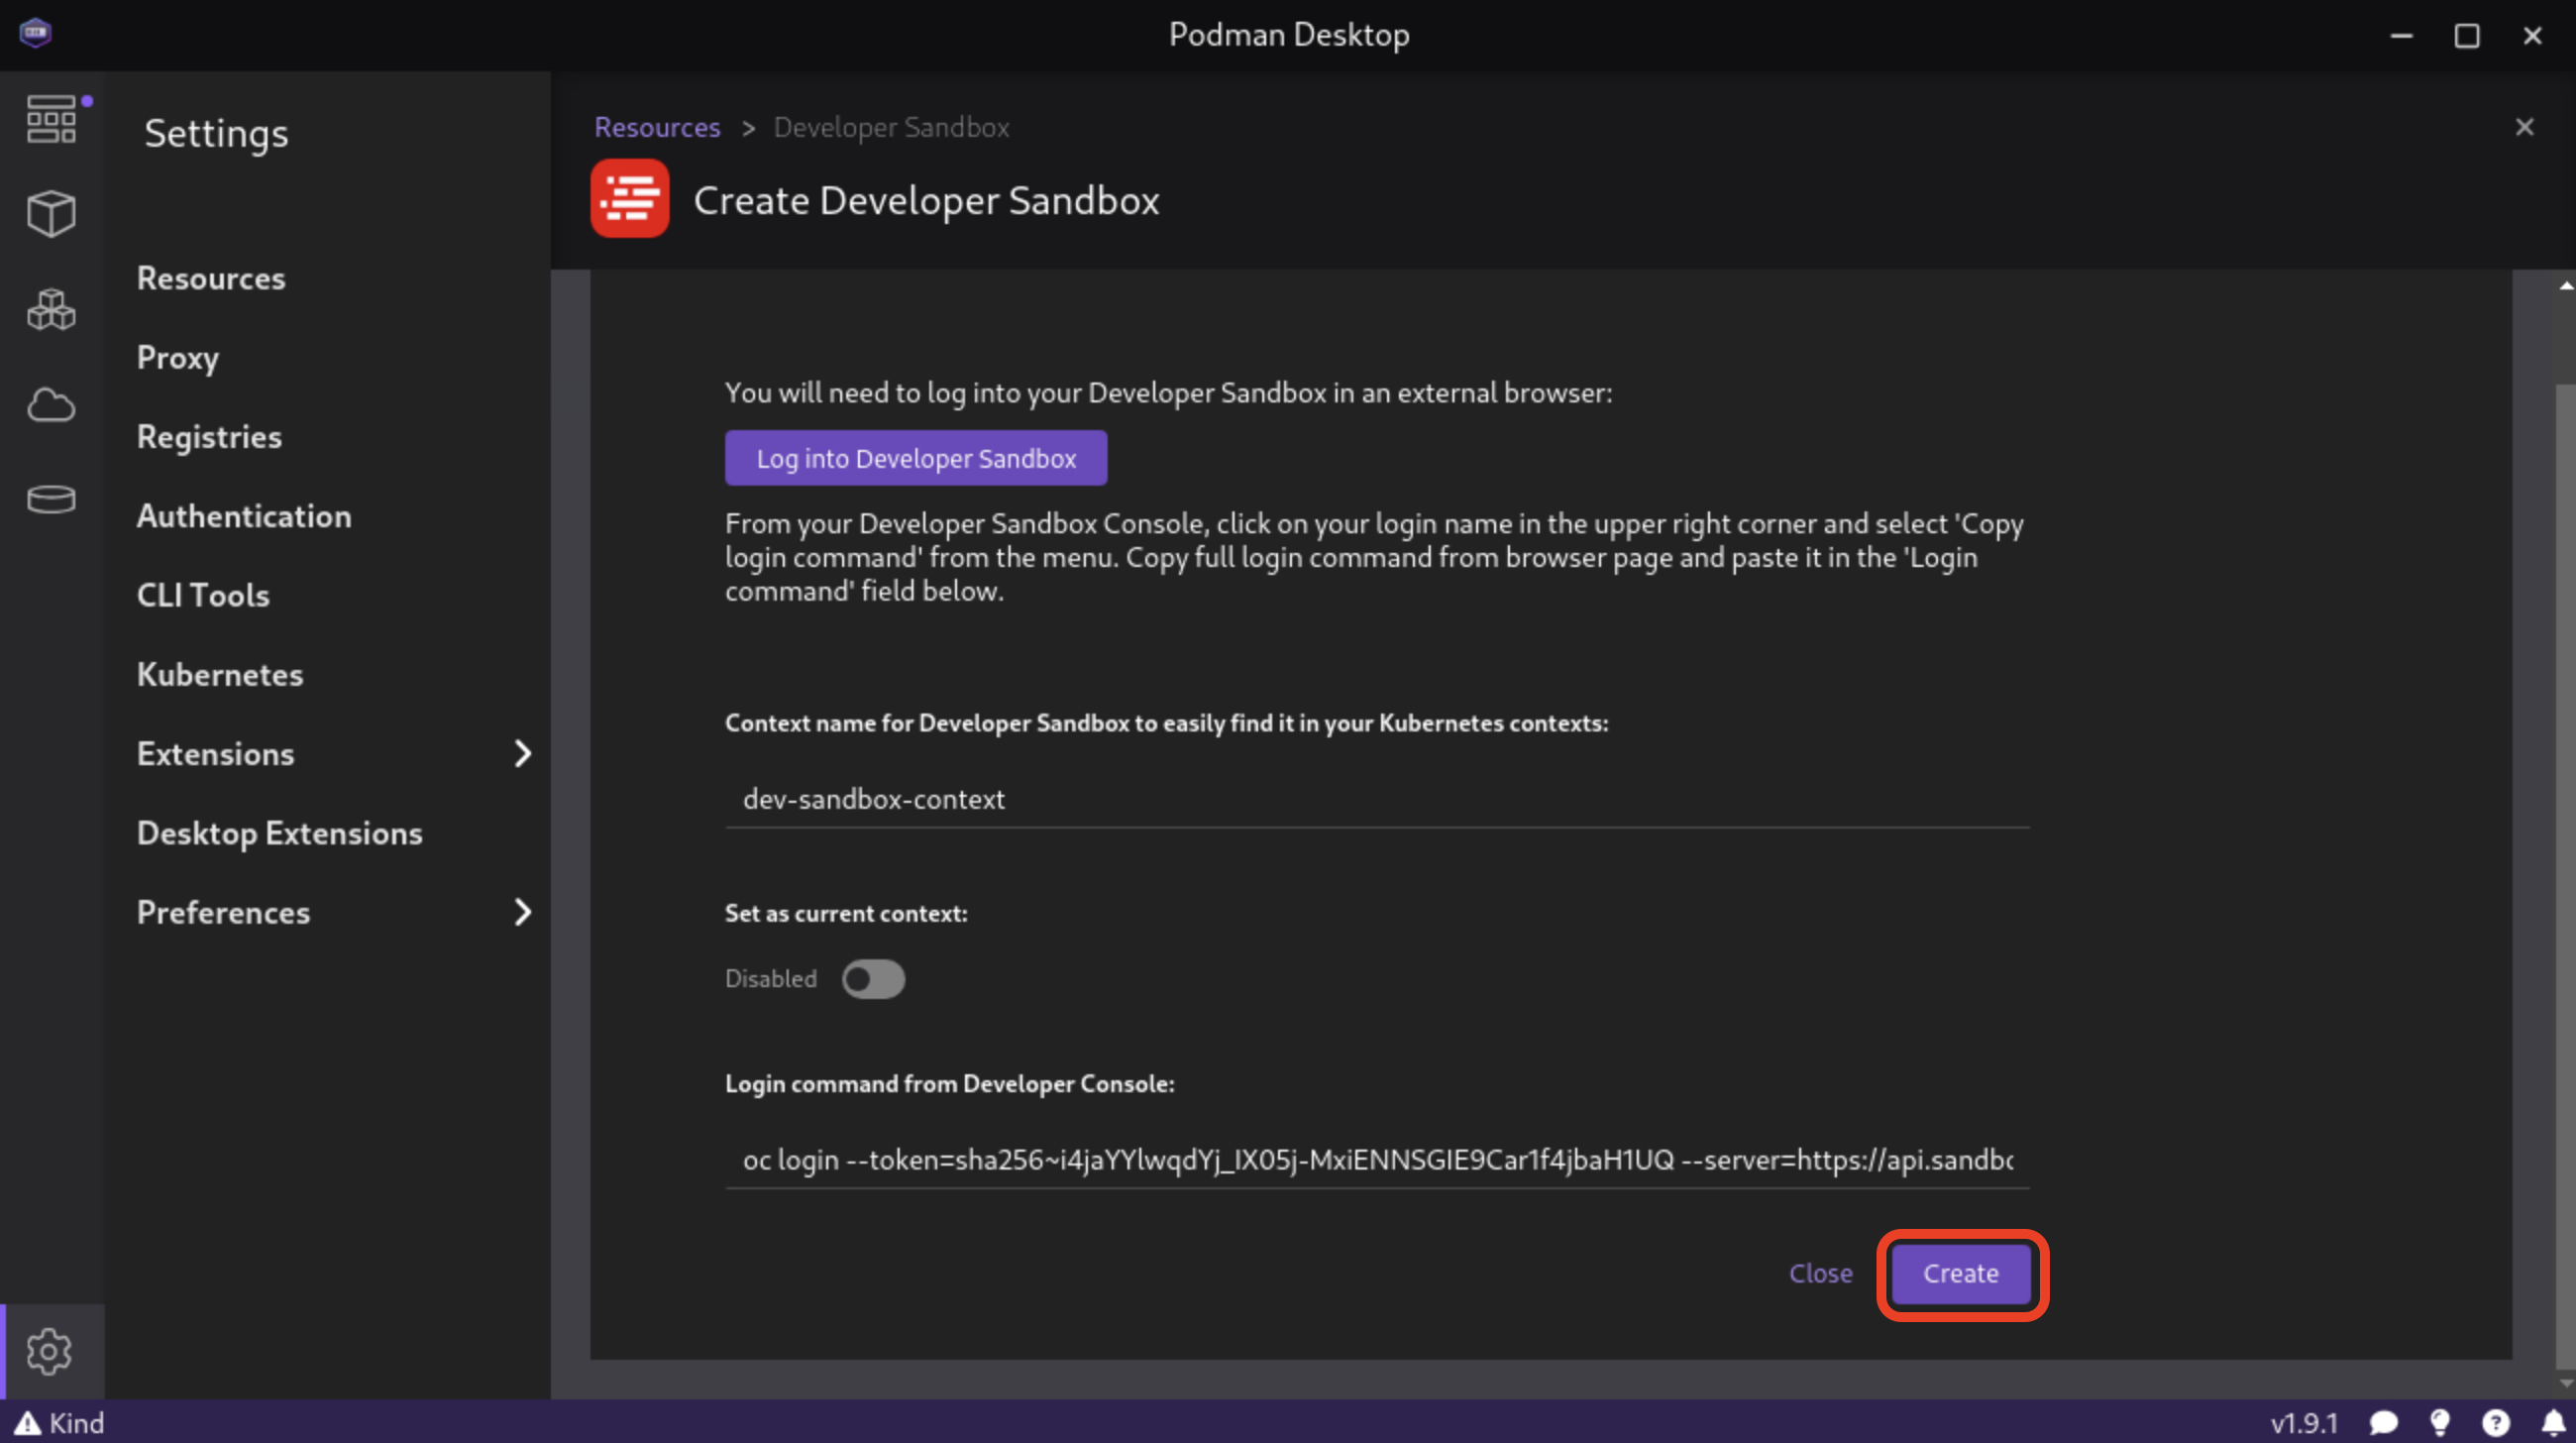Viewport: 2576px width, 1443px height.
Task: Open Desktop Extensions settings section
Action: click(280, 833)
